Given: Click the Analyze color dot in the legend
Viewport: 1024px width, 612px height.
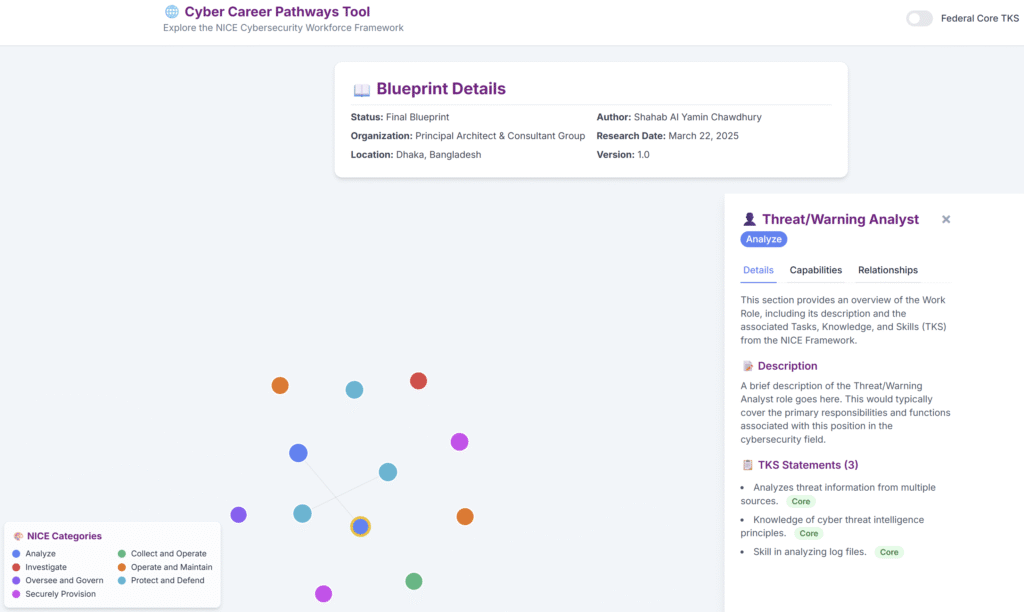Looking at the screenshot, I should 16,554.
